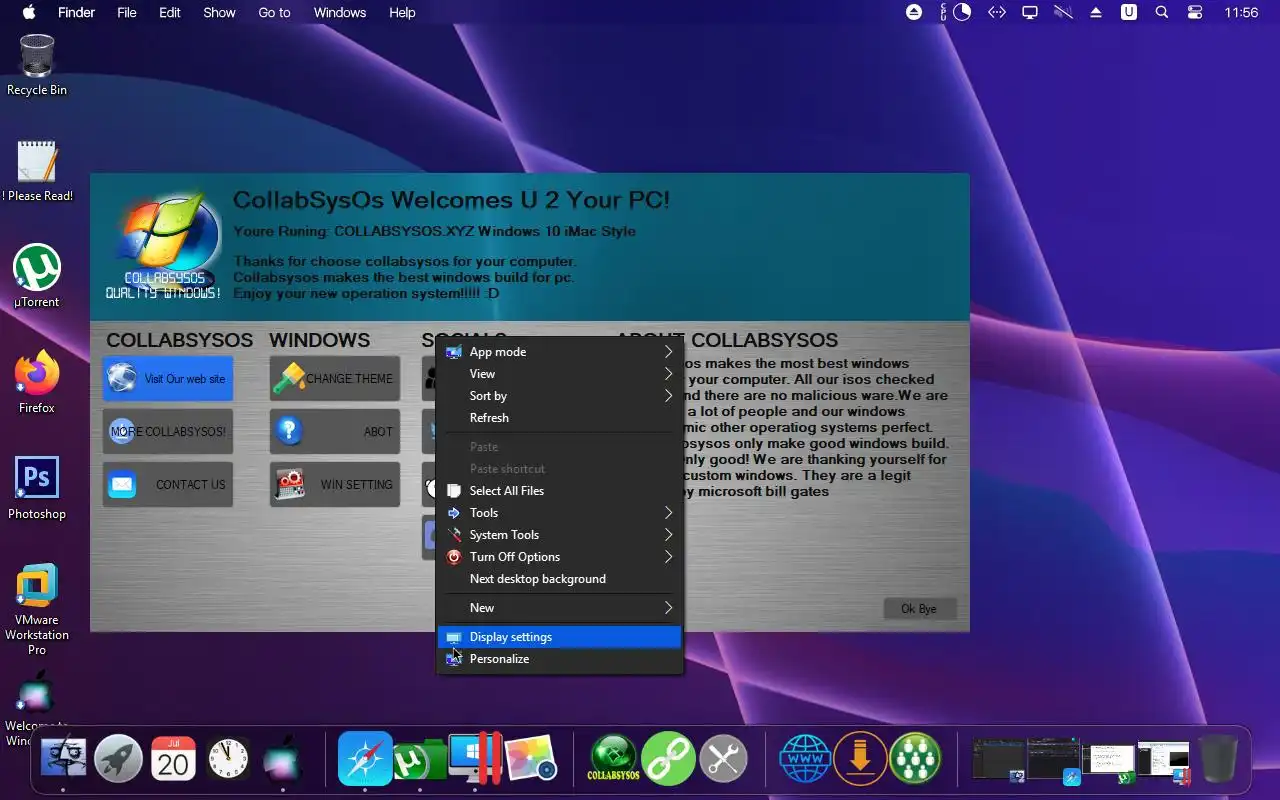Open the Please Read! notepad icon
Image resolution: width=1280 pixels, height=800 pixels.
coord(37,171)
